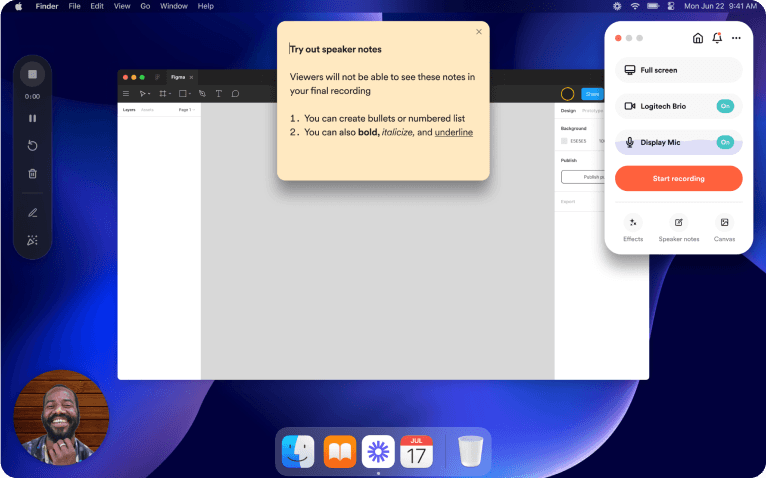Click the E5E5E5 background color swatch

(564, 141)
